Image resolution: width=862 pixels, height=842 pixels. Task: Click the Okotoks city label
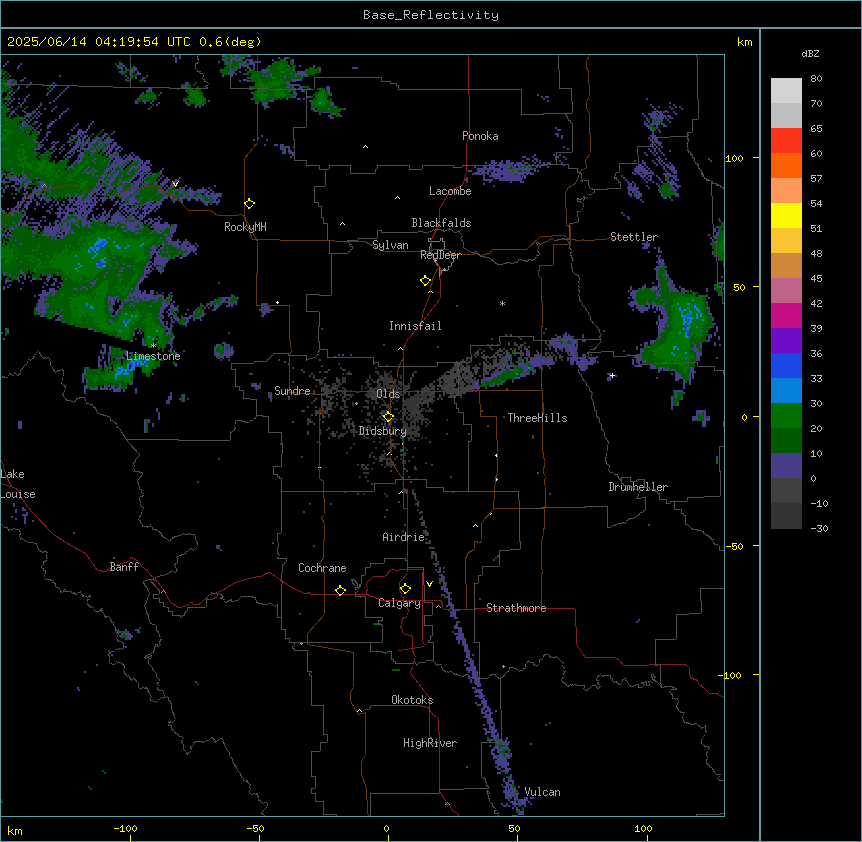[412, 700]
